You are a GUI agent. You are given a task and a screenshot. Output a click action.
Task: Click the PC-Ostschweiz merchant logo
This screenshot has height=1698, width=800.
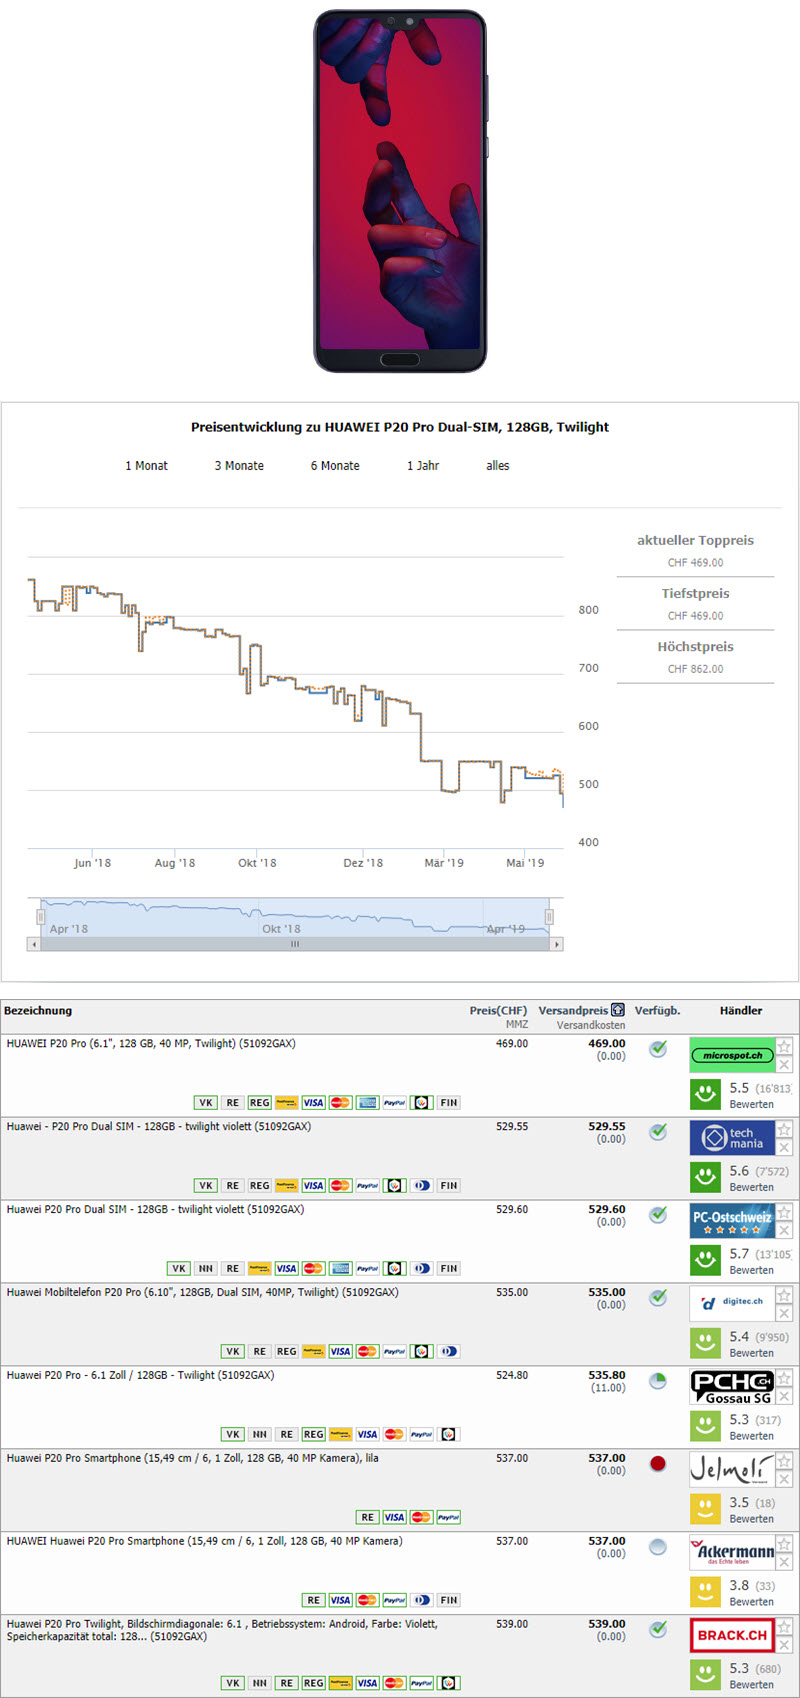732,1221
